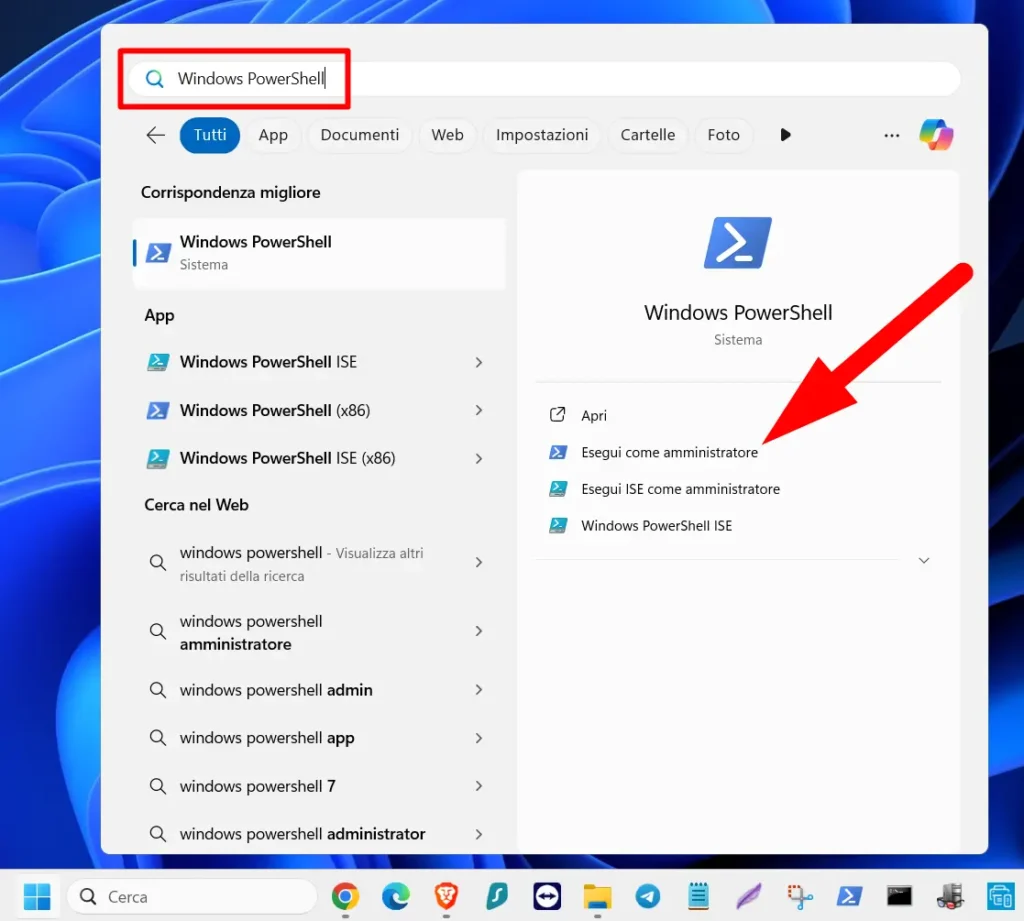Open Brave browser from the taskbar
1024x921 pixels.
446,896
